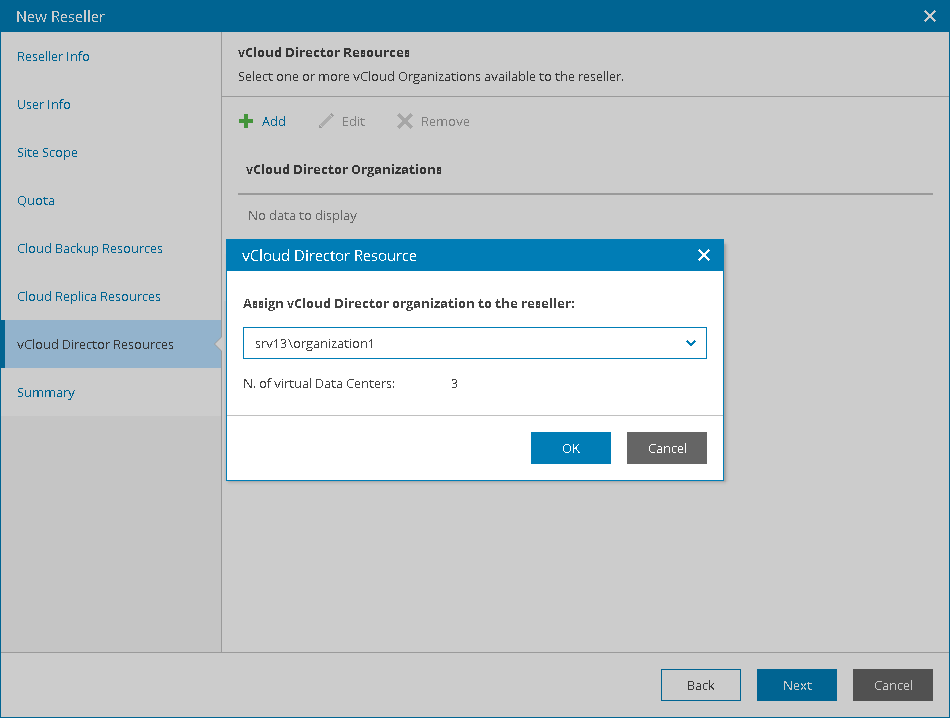
Task: Select the Quota step
Action: [x=36, y=201]
